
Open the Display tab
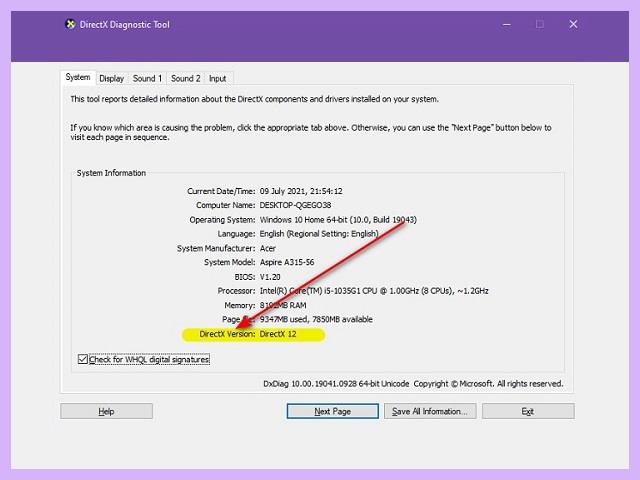[x=111, y=78]
